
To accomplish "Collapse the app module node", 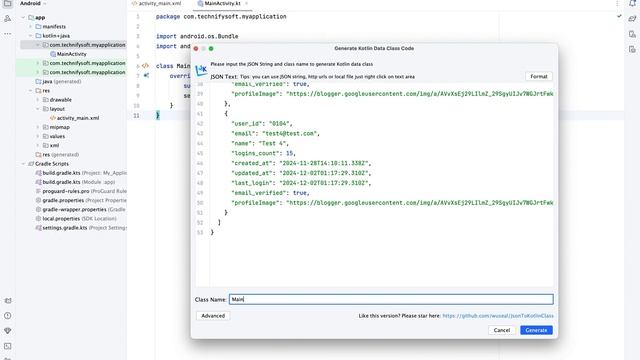I will [x=23, y=18].
